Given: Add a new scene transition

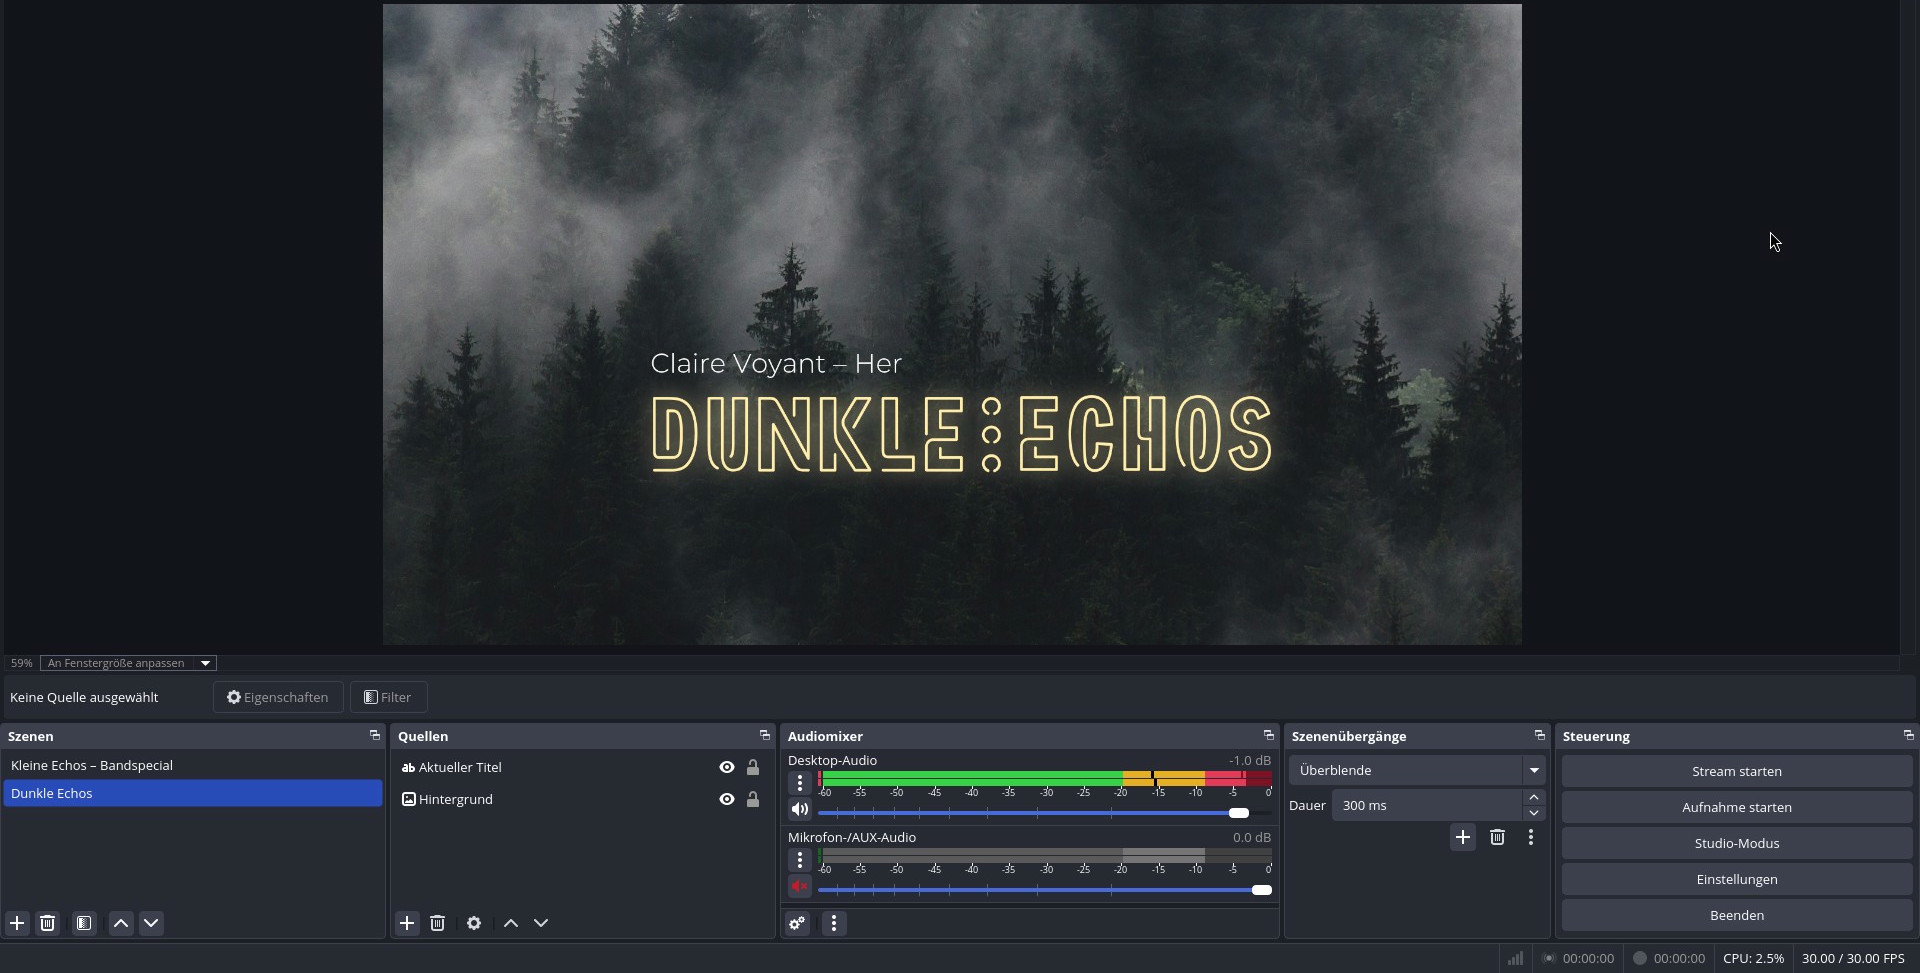Looking at the screenshot, I should (x=1463, y=837).
